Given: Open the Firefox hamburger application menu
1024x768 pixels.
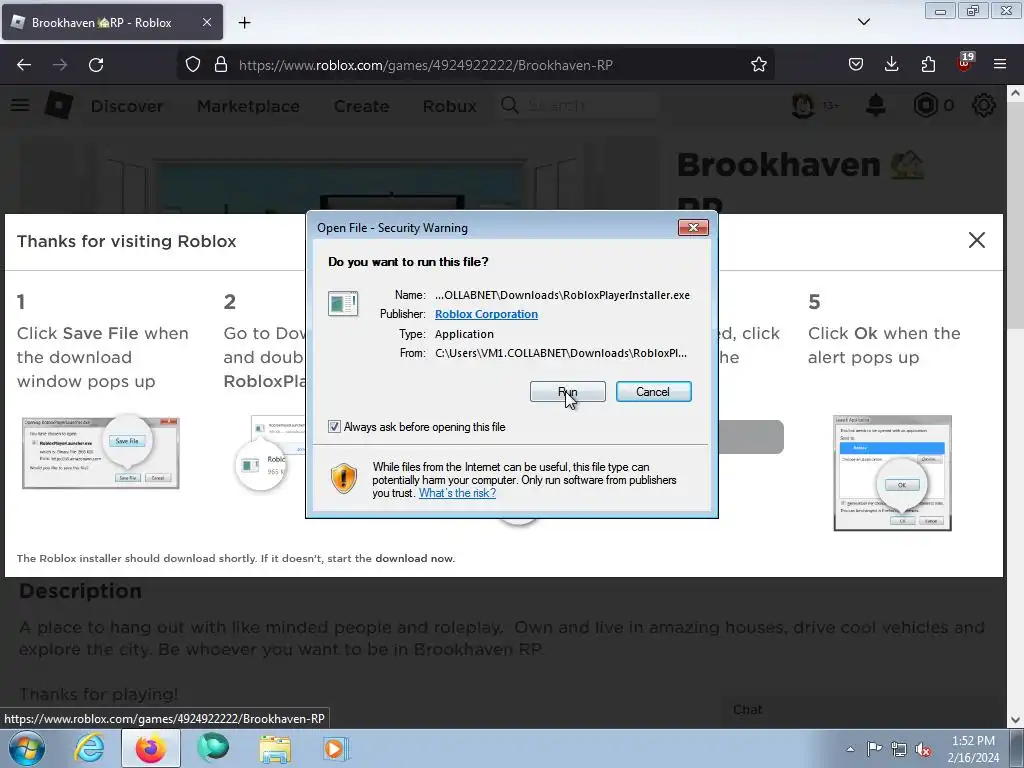Looking at the screenshot, I should [x=1000, y=65].
